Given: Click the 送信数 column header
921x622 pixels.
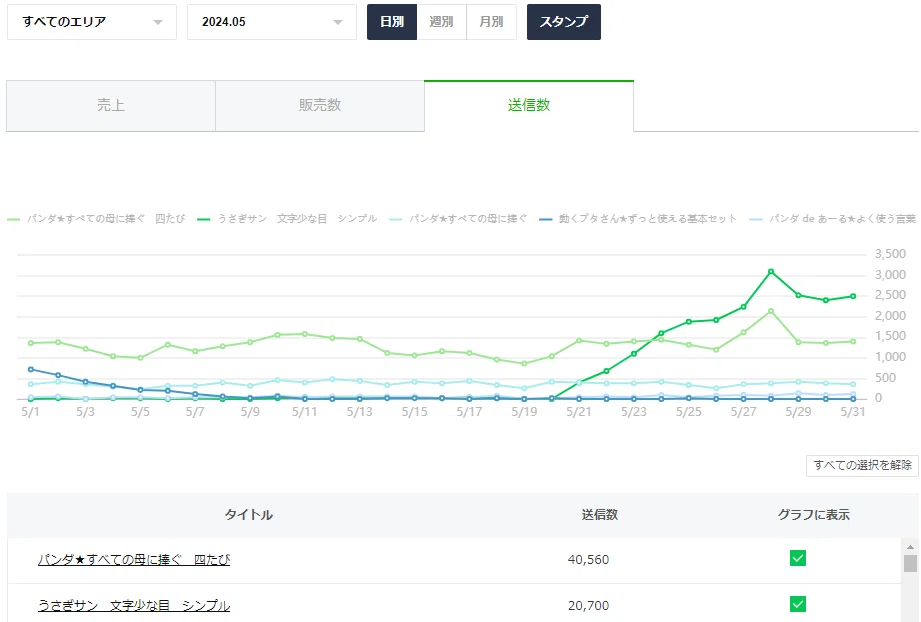Looking at the screenshot, I should click(600, 515).
